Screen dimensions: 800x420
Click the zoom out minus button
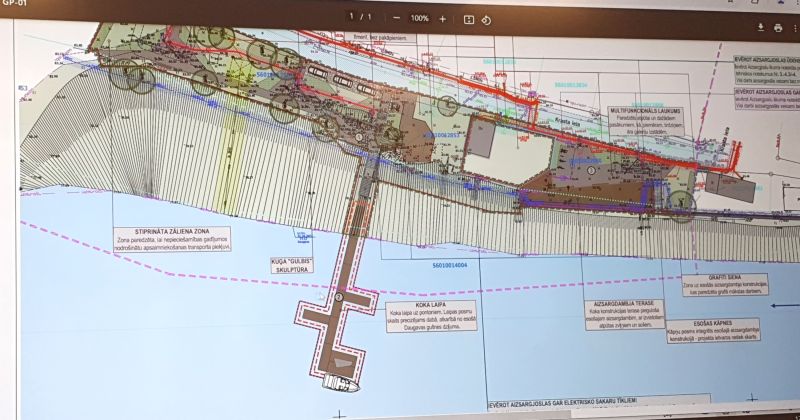click(x=397, y=18)
